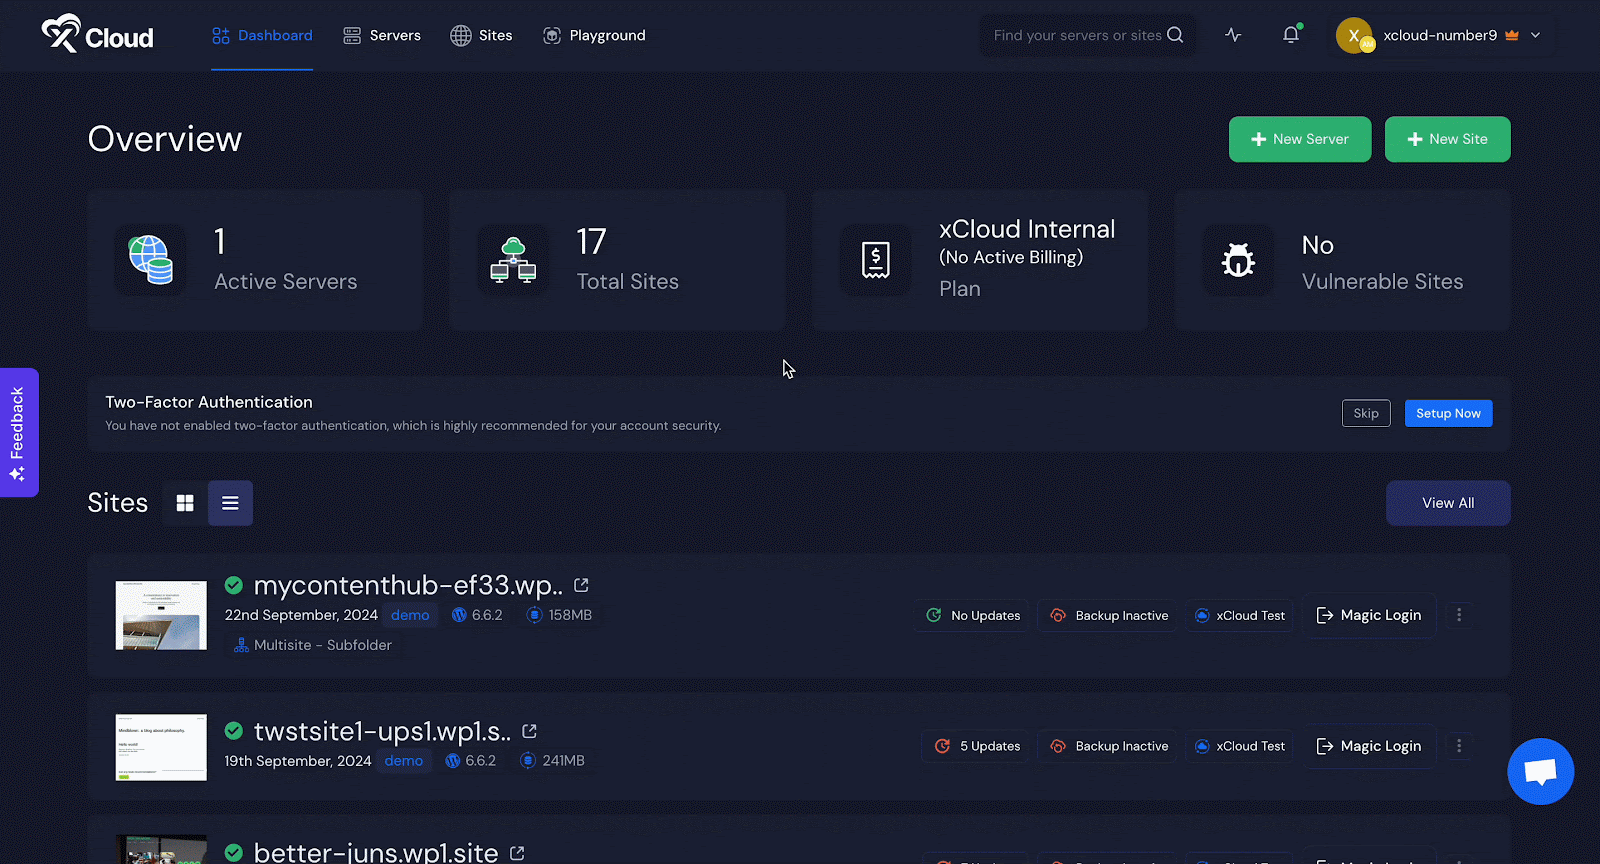Screen dimensions: 1600x864
Task: Open the xCloud logo home link
Action: [97, 35]
